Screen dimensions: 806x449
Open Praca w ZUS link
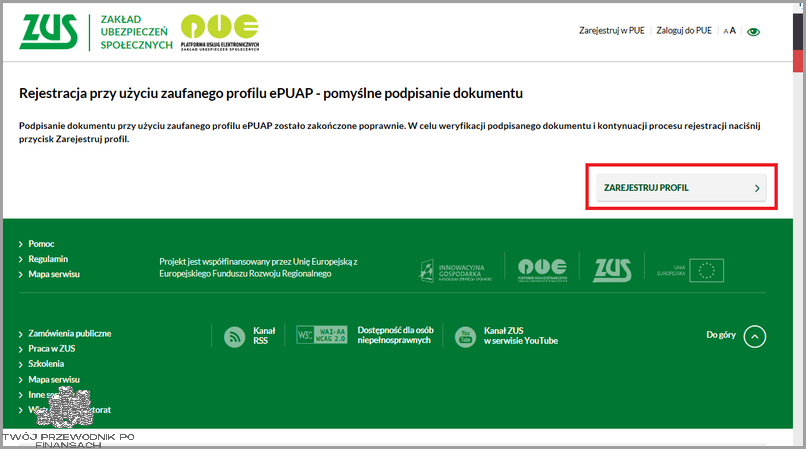[51, 348]
